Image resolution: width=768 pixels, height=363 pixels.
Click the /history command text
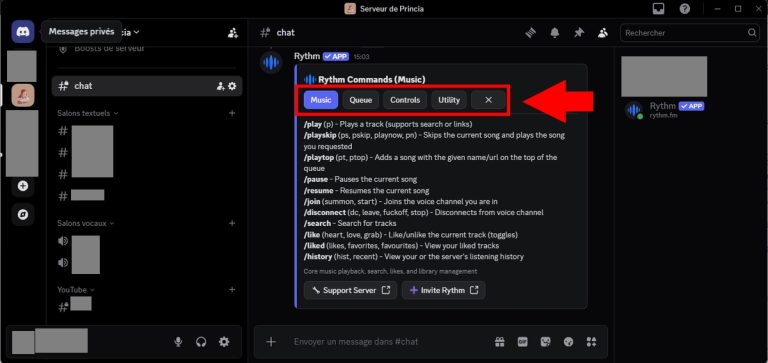pos(317,257)
